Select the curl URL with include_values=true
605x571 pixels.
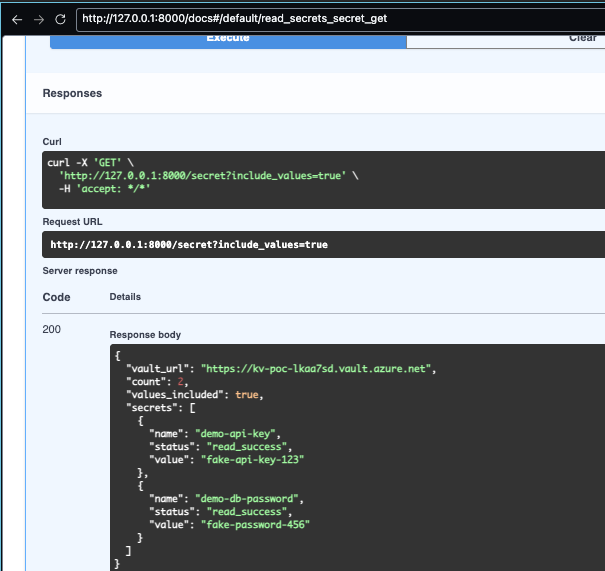coord(203,176)
